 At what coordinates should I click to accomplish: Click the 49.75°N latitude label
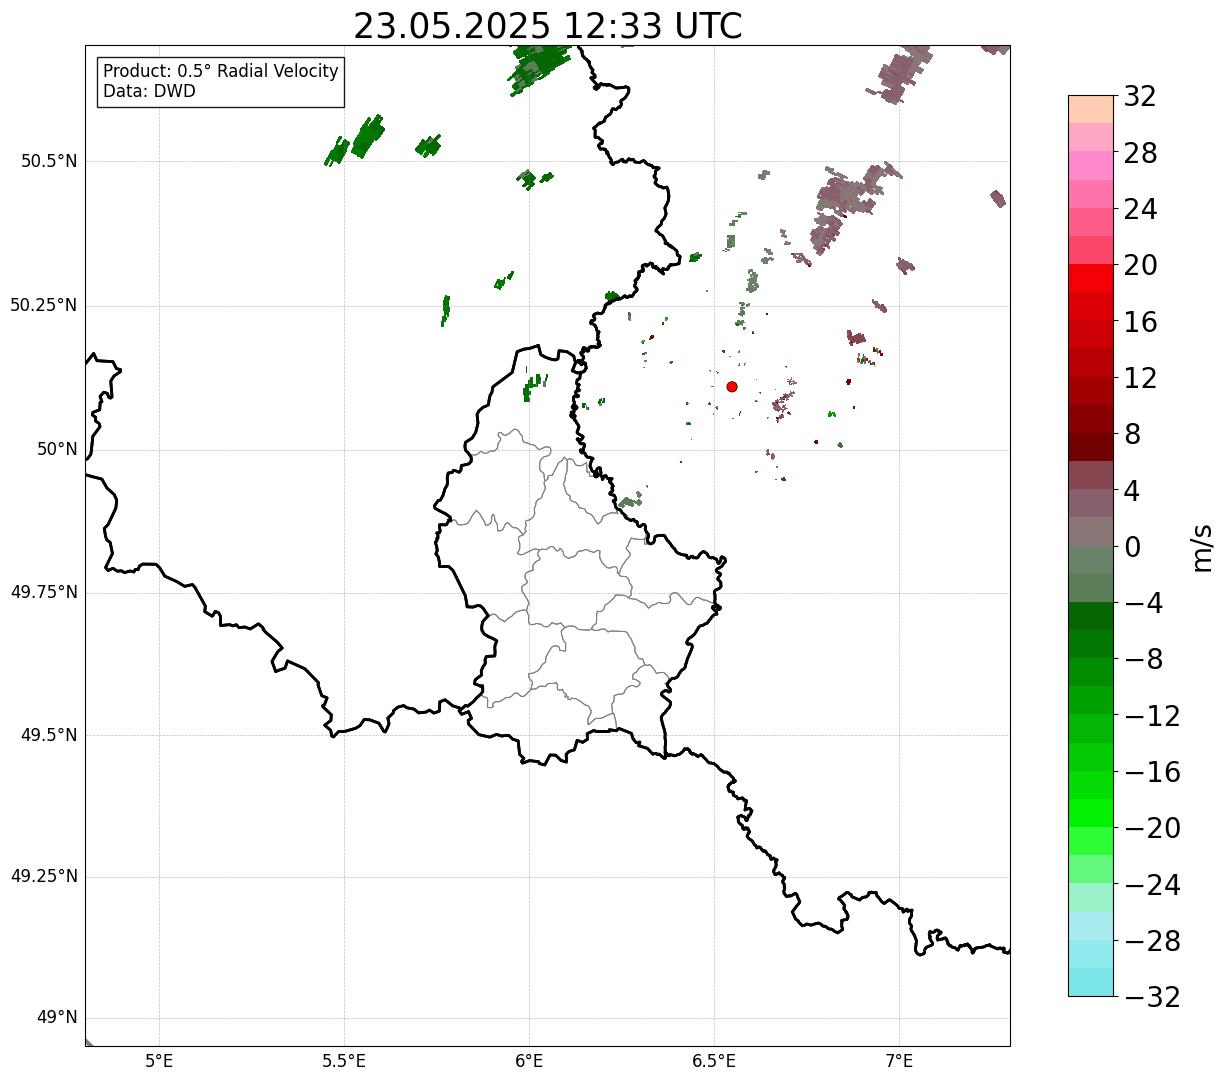point(44,592)
